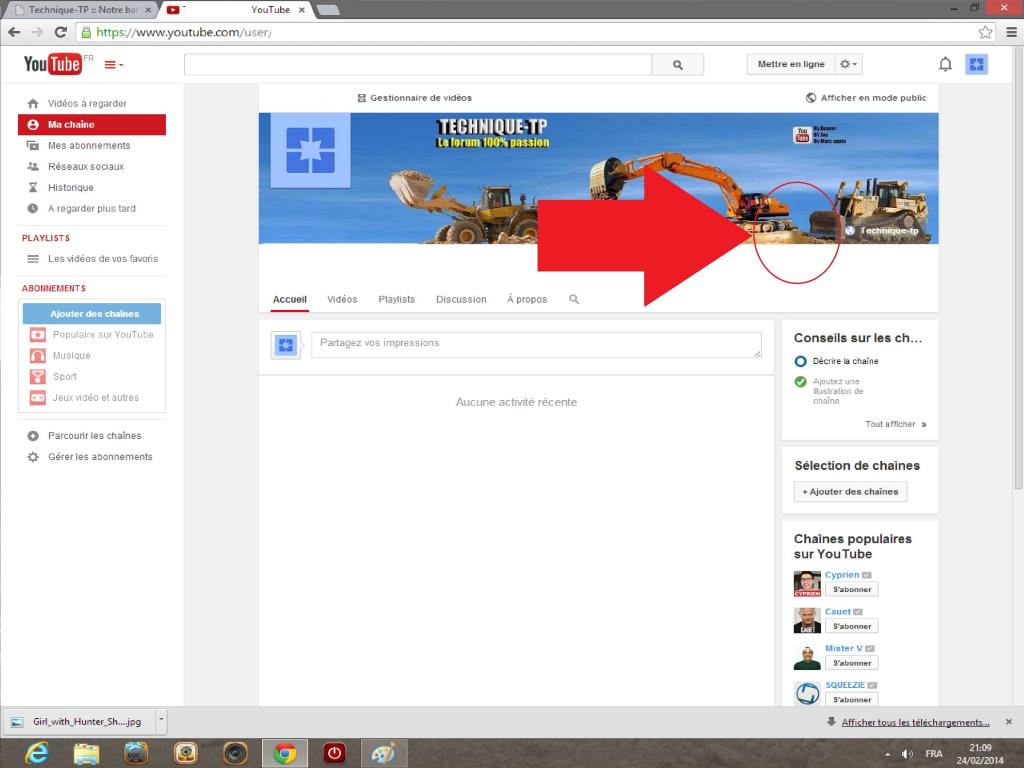Click Afficher en mode public
Screen dimensions: 1024x768
click(x=866, y=98)
